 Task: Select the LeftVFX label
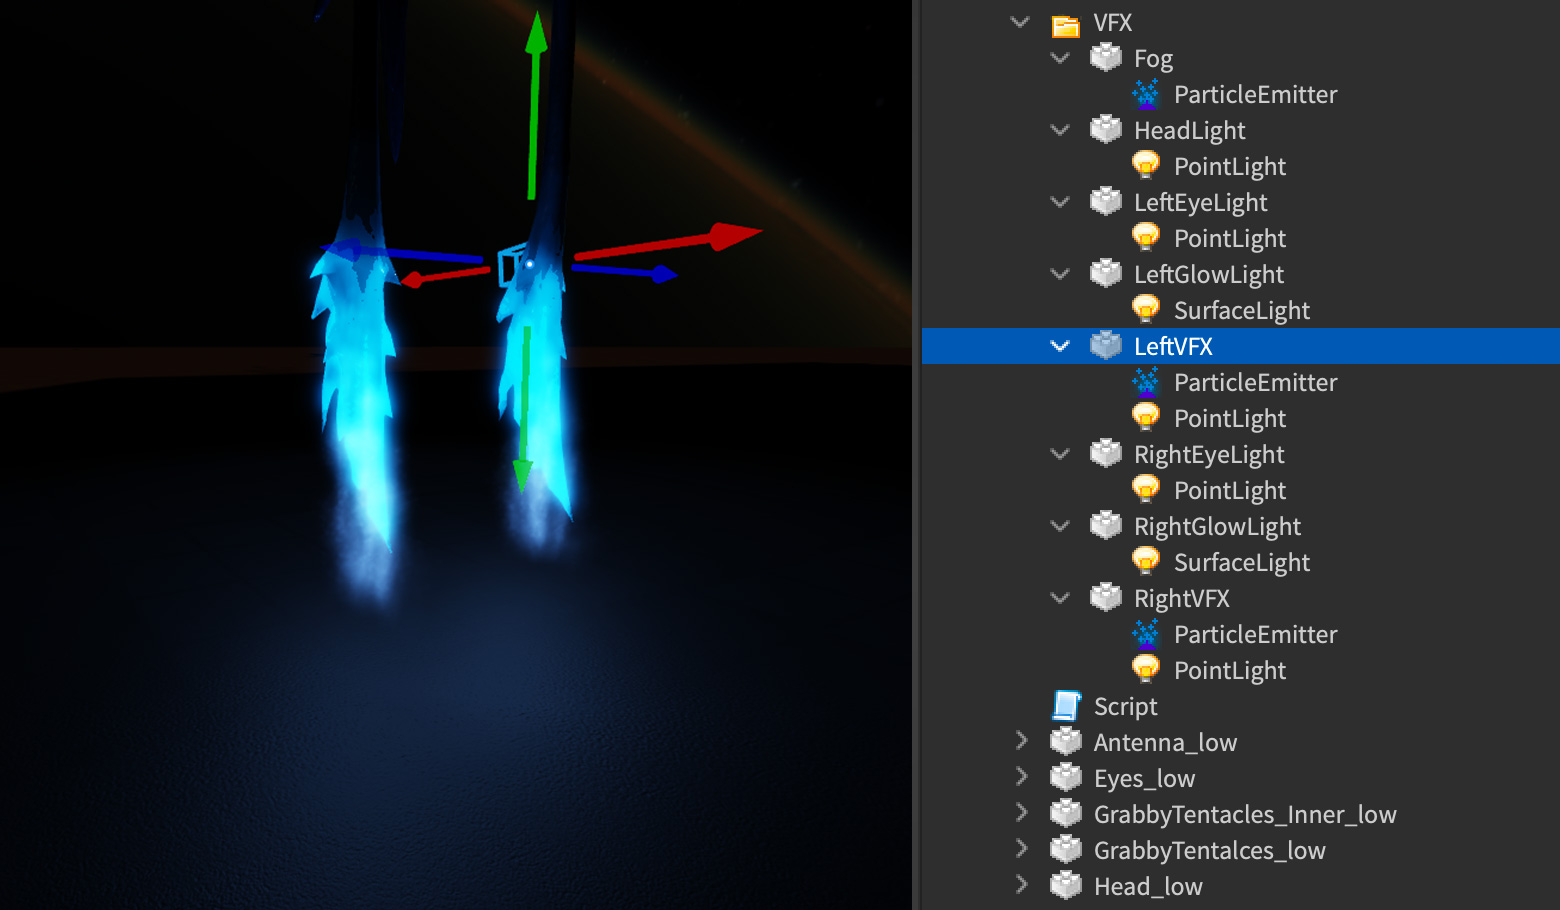point(1173,347)
